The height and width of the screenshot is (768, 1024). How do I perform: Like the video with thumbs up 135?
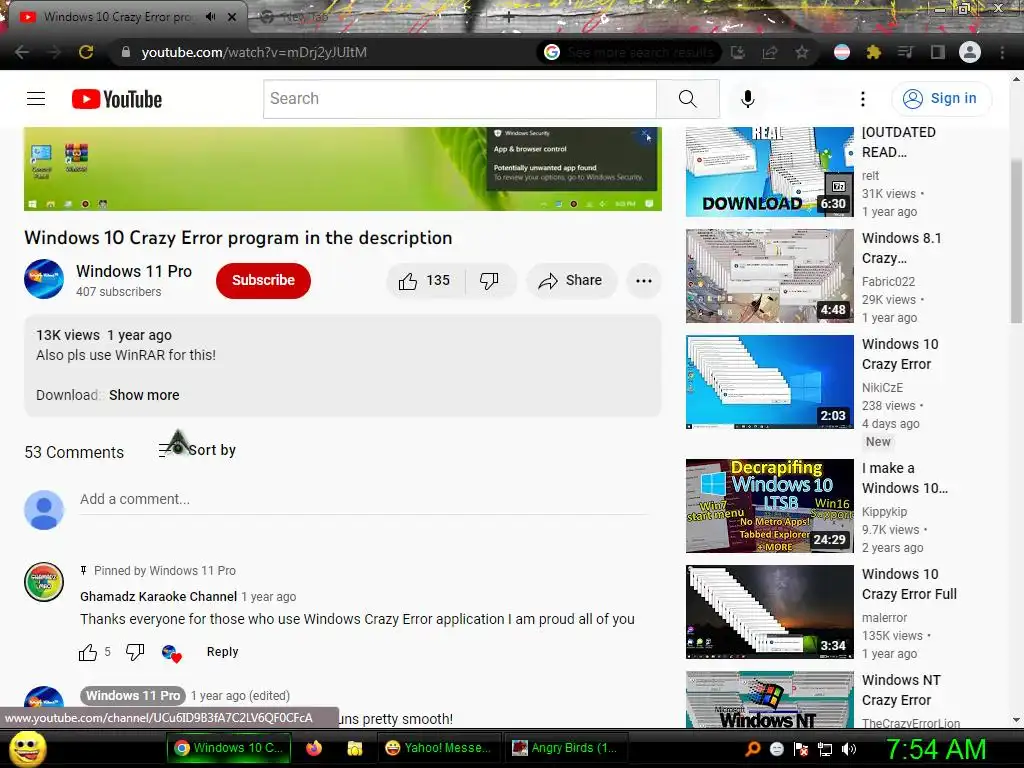tap(425, 281)
